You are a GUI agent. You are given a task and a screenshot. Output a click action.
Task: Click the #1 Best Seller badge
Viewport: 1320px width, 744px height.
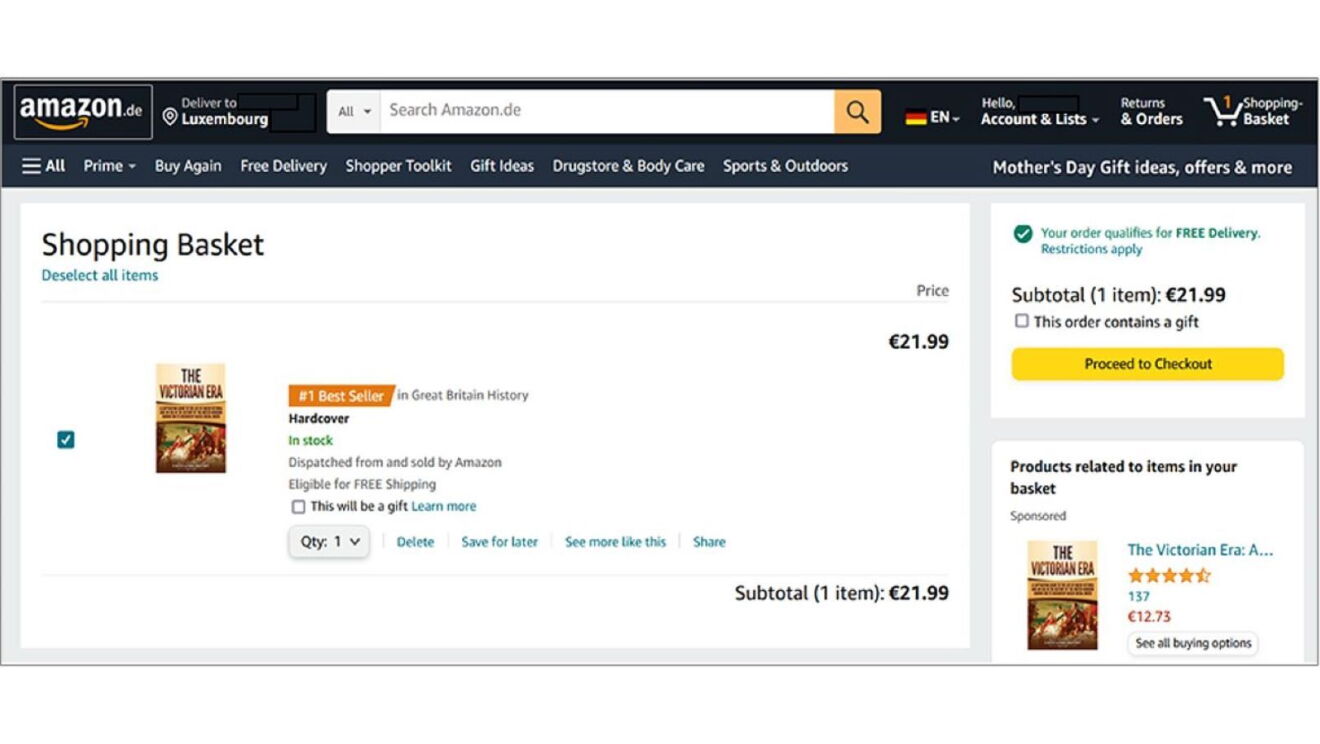[x=341, y=396]
